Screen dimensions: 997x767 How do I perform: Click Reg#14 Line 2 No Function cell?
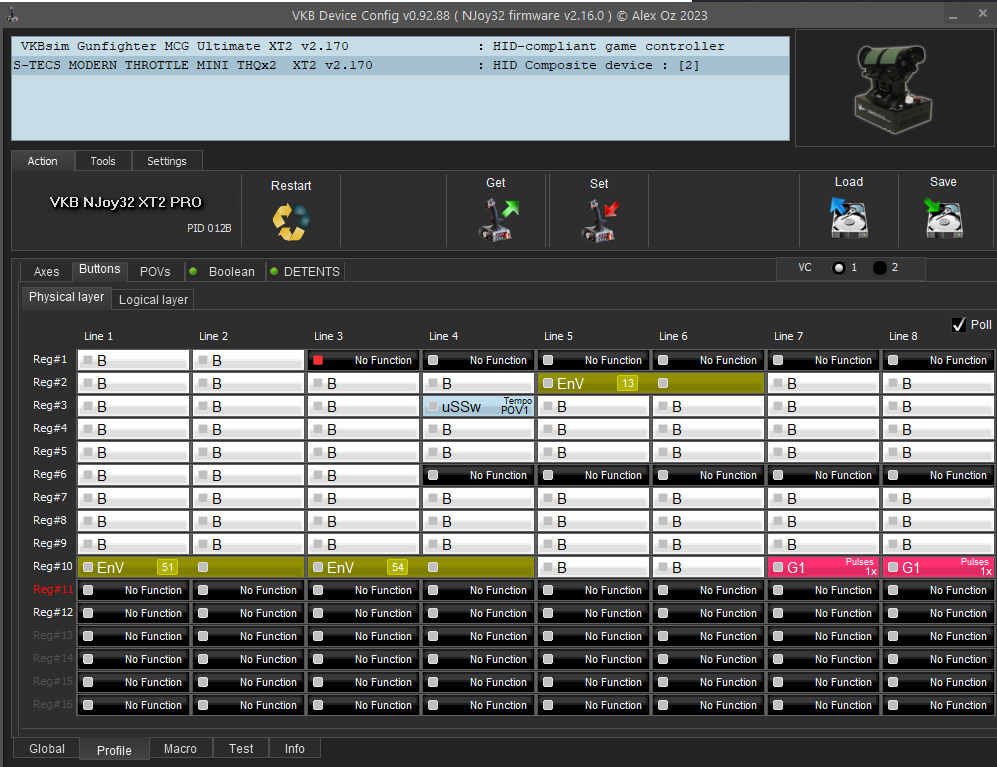coord(249,660)
